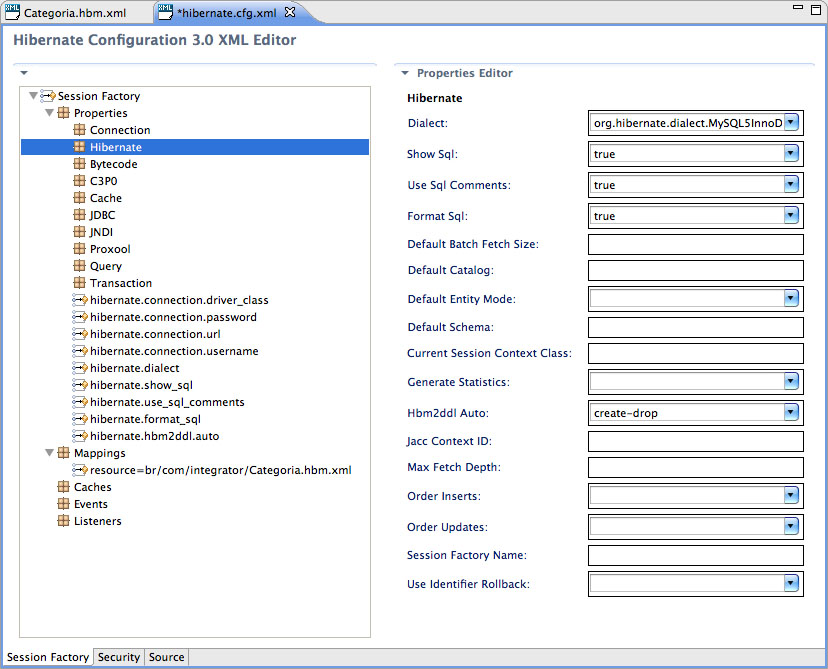
Task: Click the Proxool group icon
Action: (79, 249)
